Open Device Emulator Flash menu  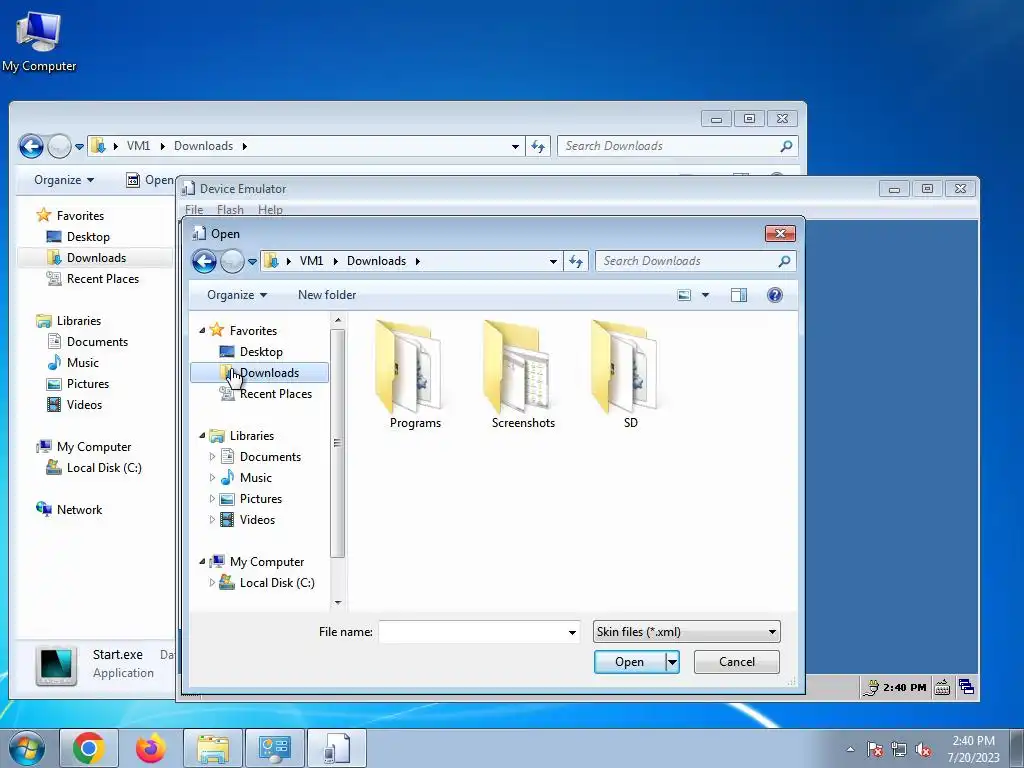click(230, 210)
